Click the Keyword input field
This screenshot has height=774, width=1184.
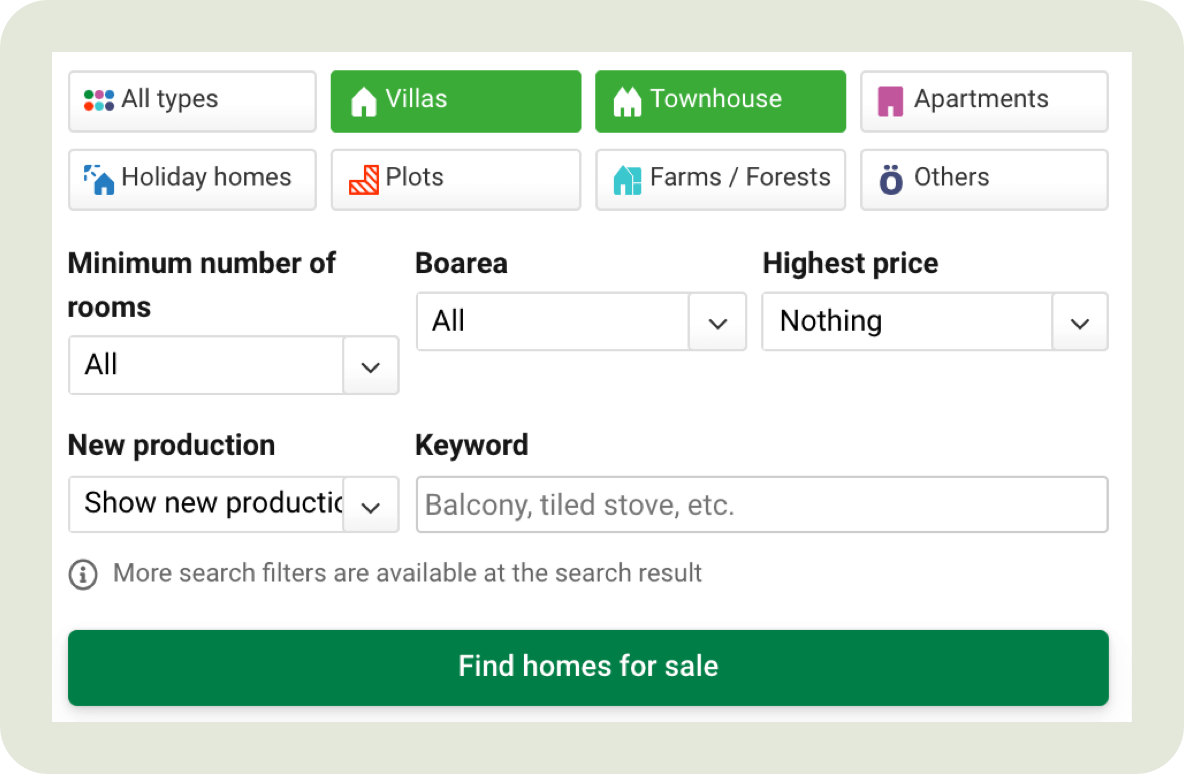pyautogui.click(x=762, y=504)
